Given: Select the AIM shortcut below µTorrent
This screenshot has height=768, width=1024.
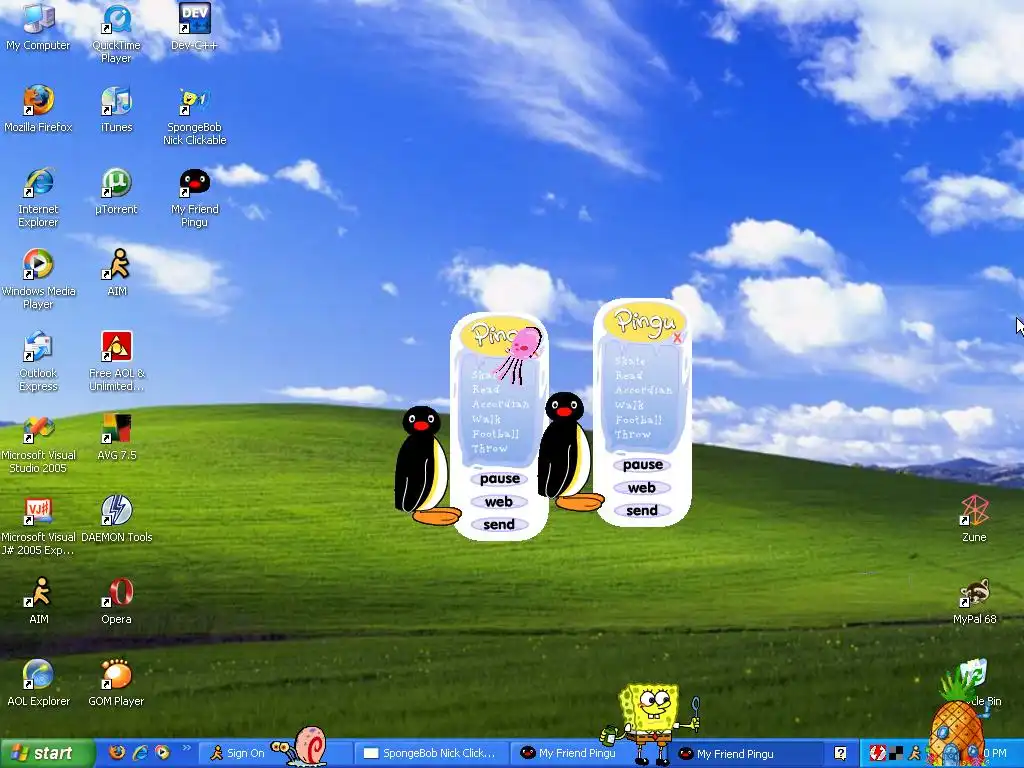Looking at the screenshot, I should tap(116, 273).
